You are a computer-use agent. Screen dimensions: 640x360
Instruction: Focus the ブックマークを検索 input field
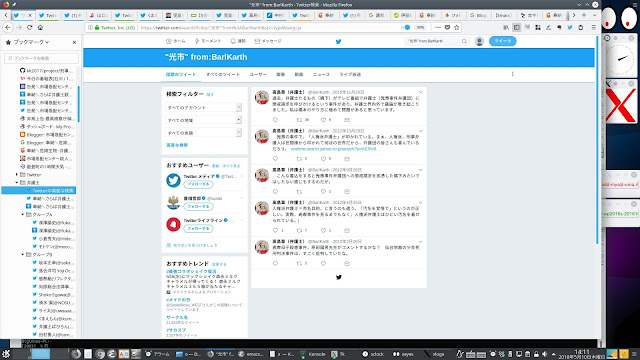click(x=41, y=58)
